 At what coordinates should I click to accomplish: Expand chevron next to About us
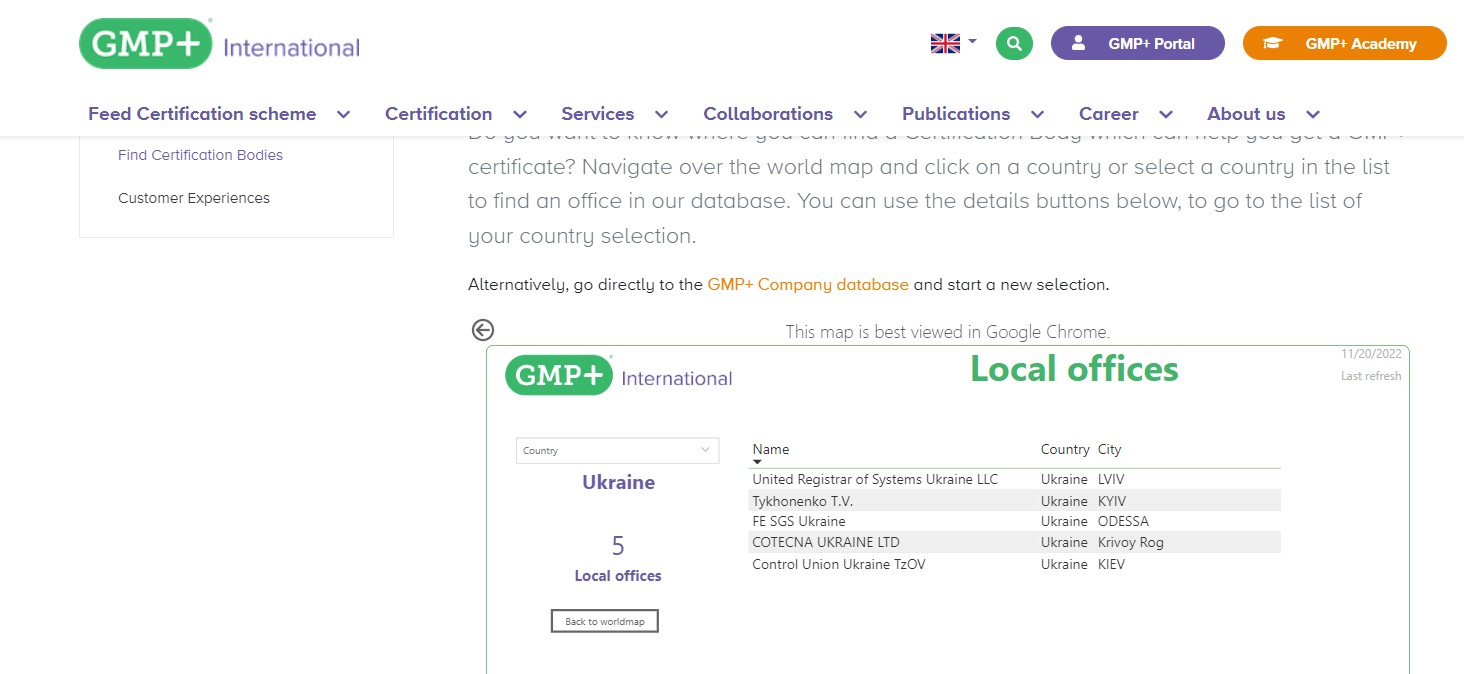pos(1313,115)
